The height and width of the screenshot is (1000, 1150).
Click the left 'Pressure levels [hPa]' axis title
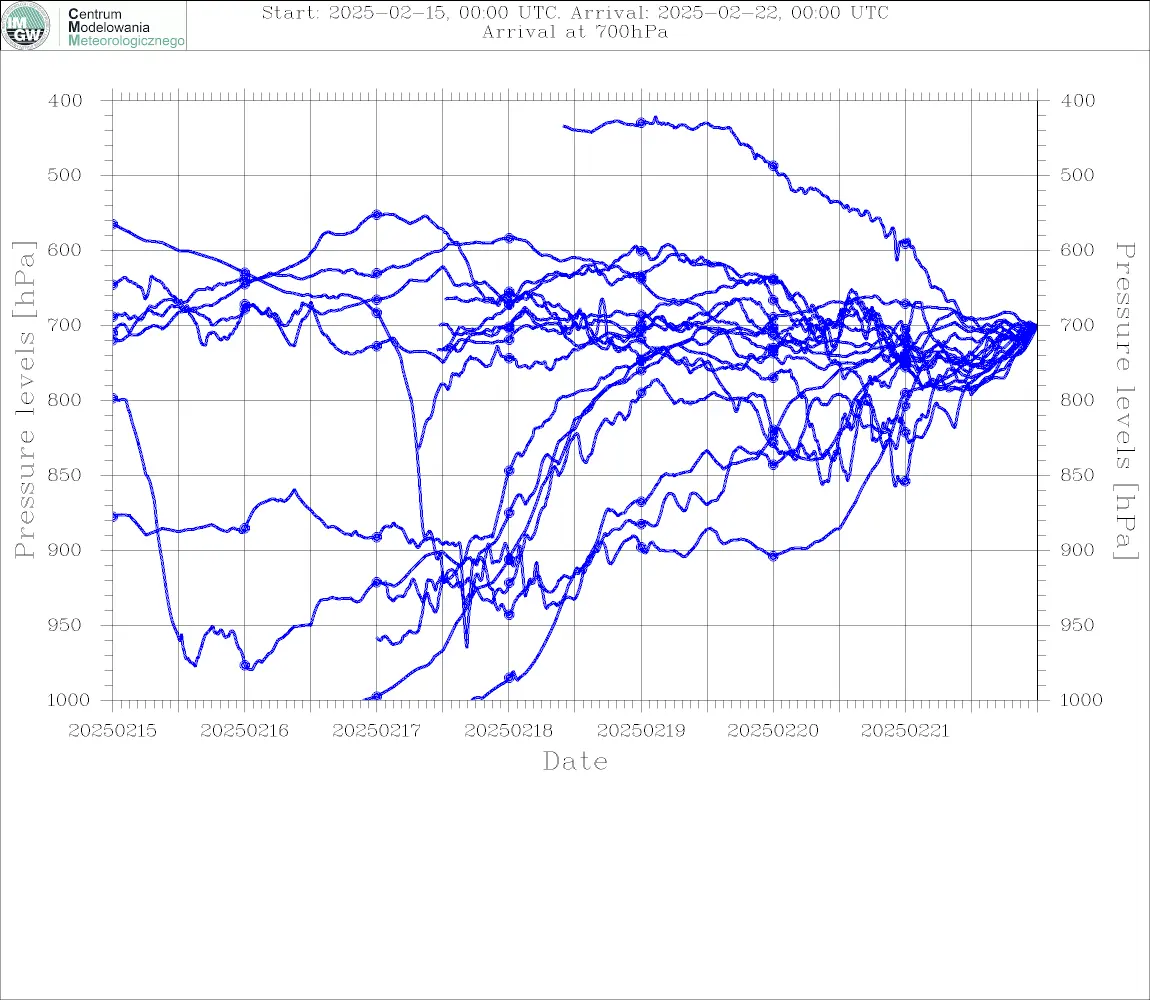(x=24, y=400)
